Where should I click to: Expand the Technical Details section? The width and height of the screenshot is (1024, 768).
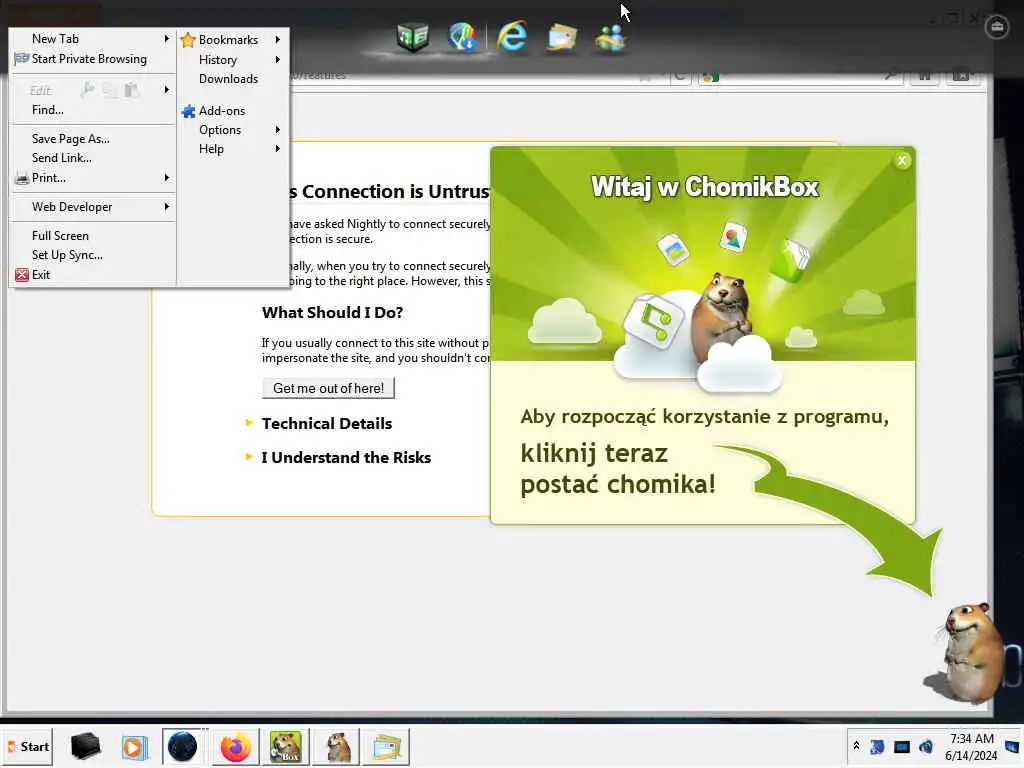[327, 423]
